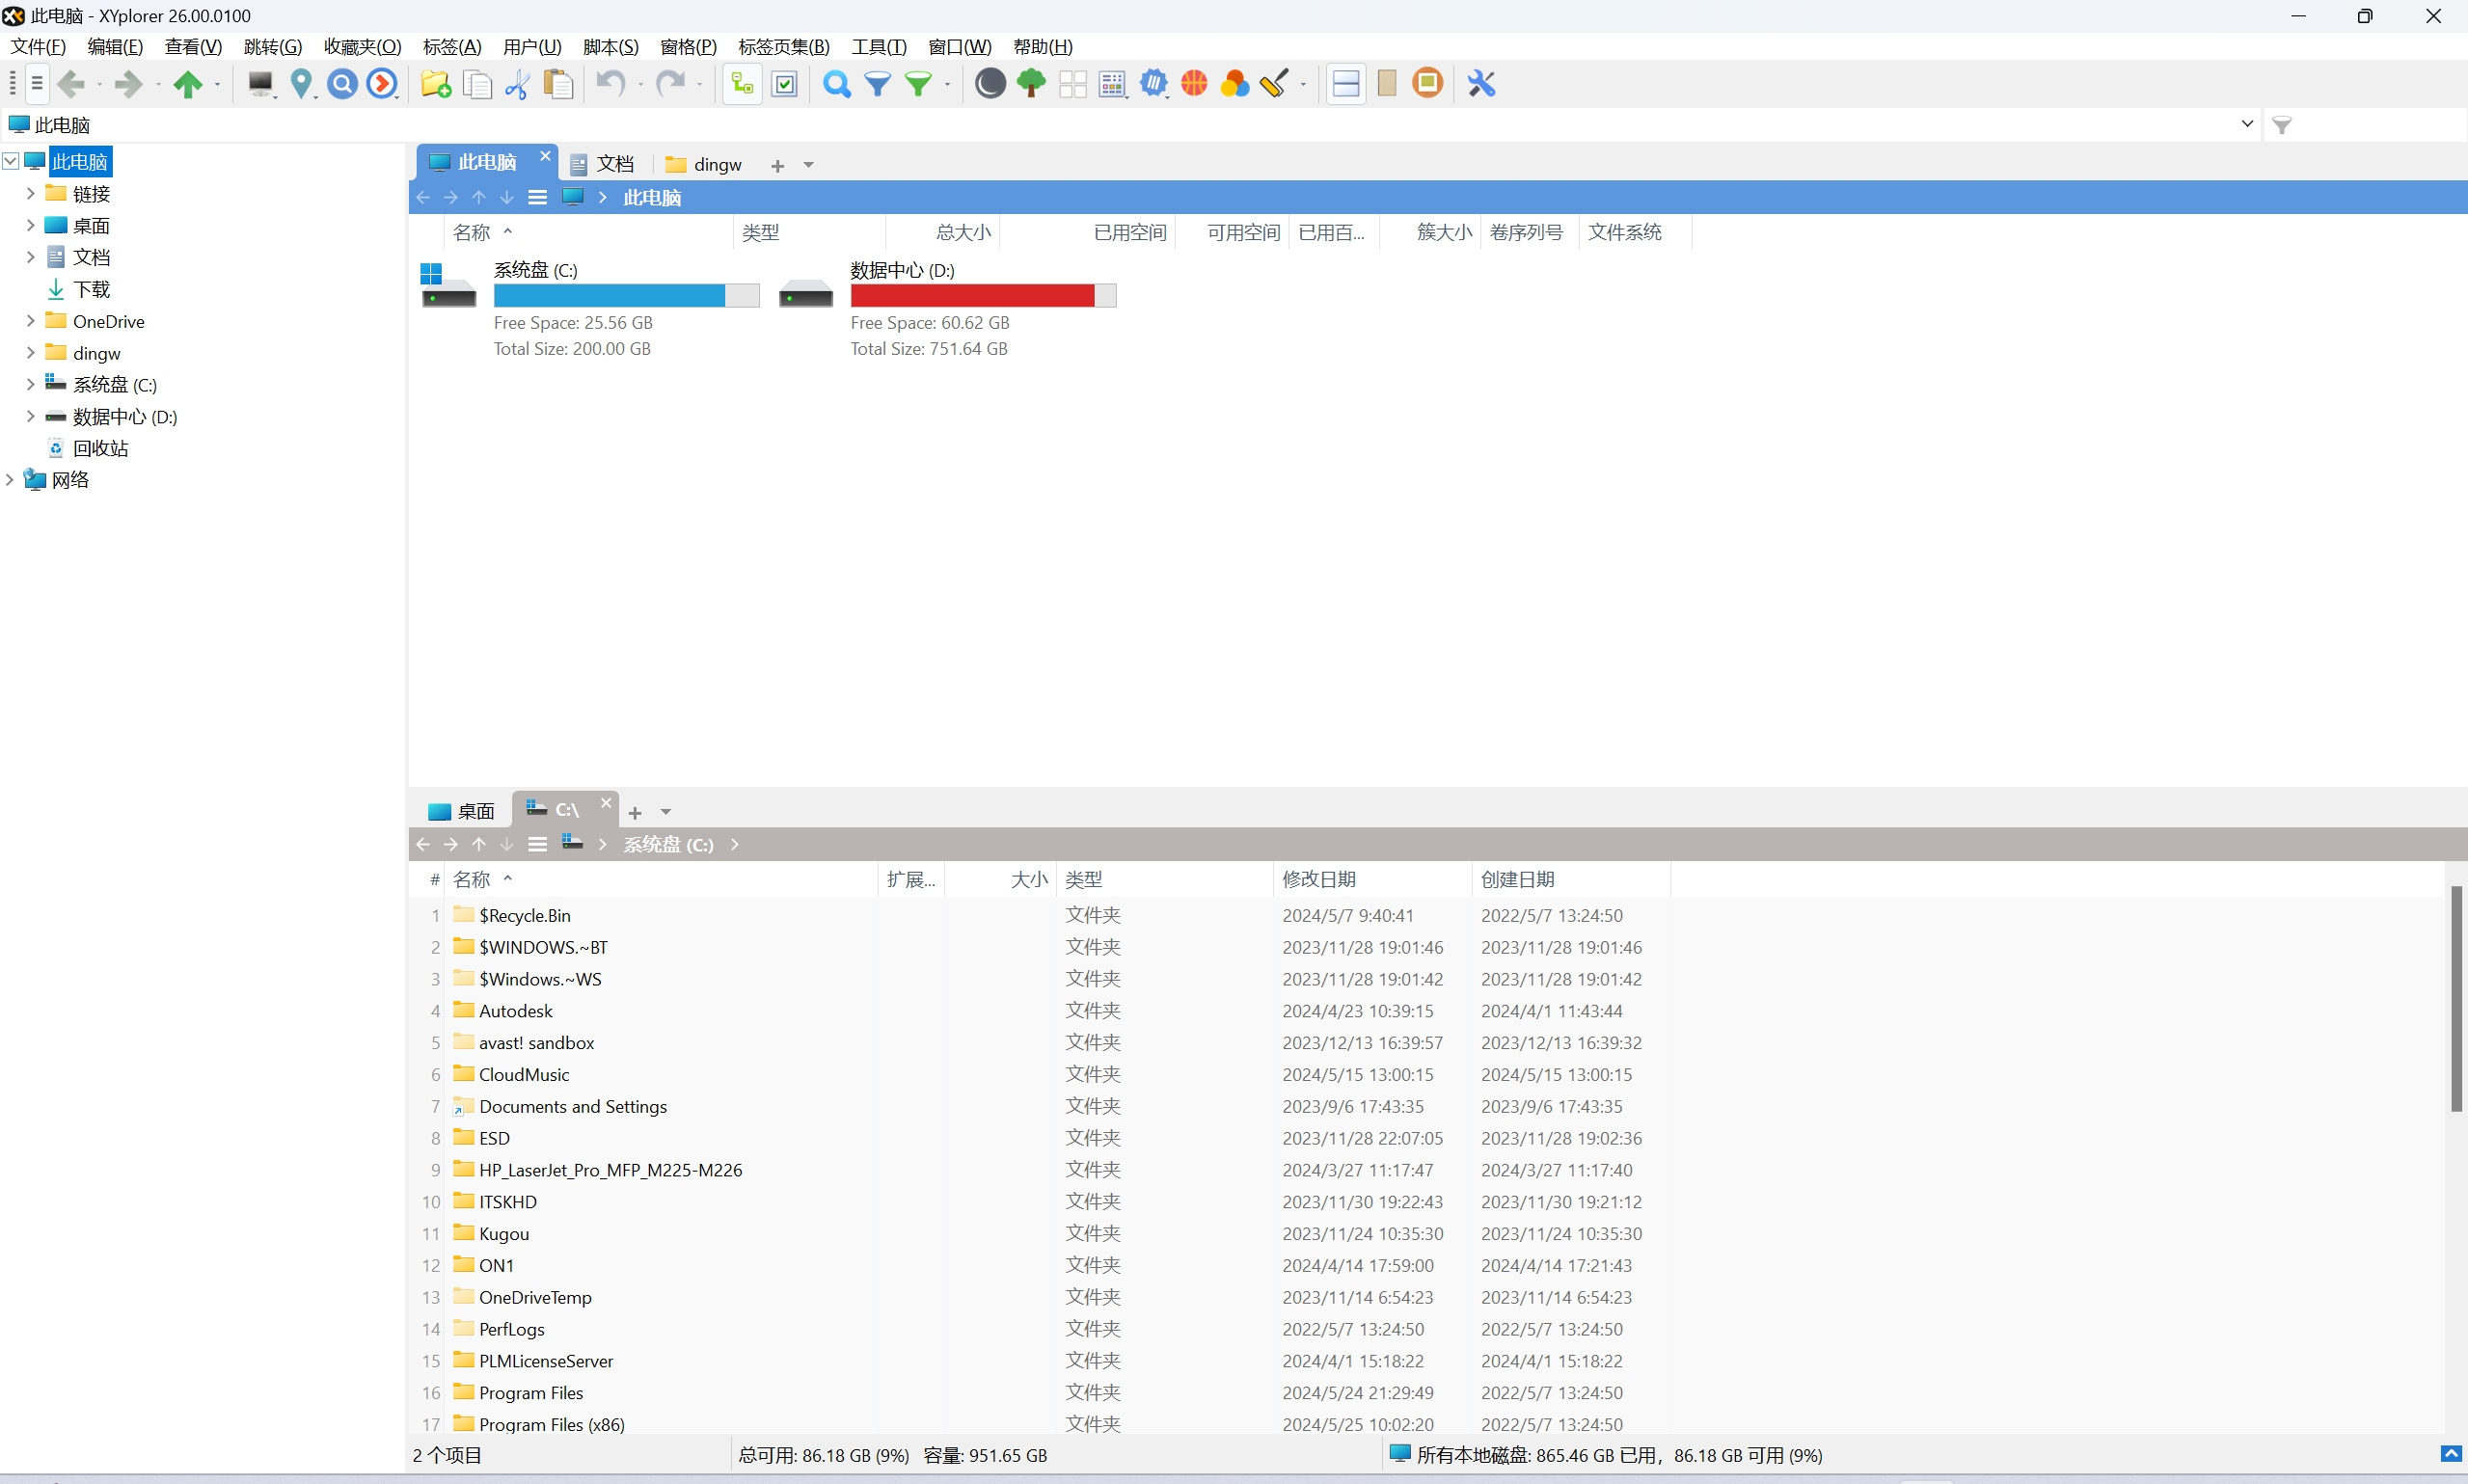Expand the 系统盘 (C:) tree node
2468x1484 pixels.
tap(30, 384)
